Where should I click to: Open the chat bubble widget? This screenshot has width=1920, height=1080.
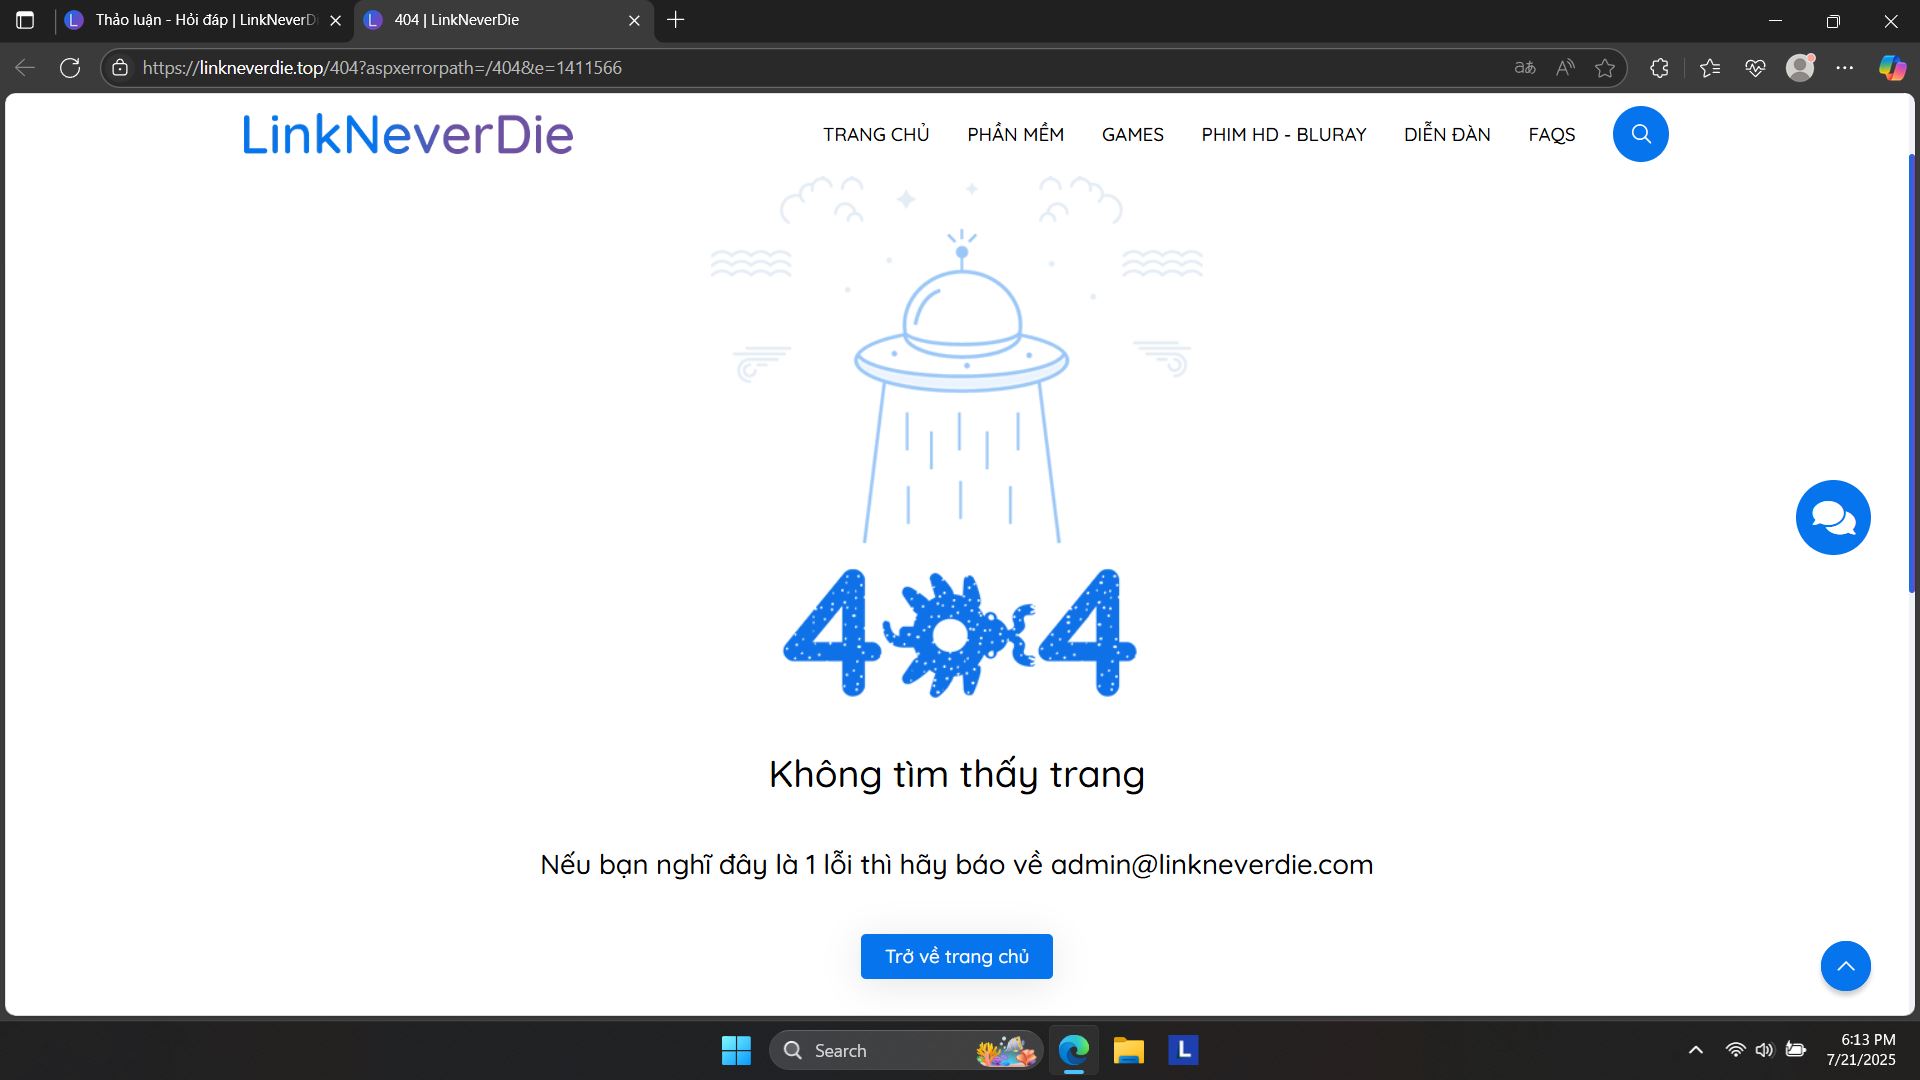(1832, 517)
